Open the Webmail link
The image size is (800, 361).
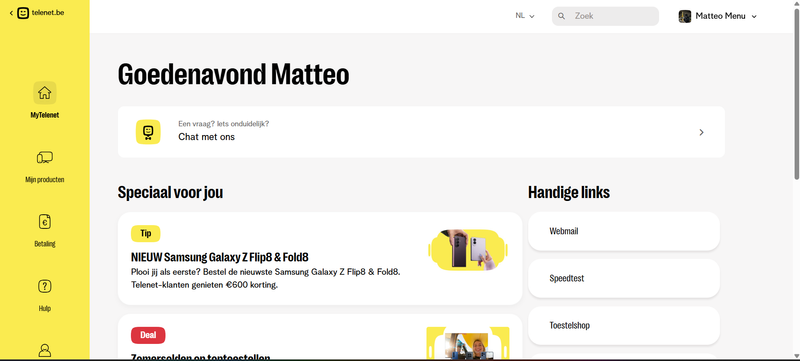(623, 231)
